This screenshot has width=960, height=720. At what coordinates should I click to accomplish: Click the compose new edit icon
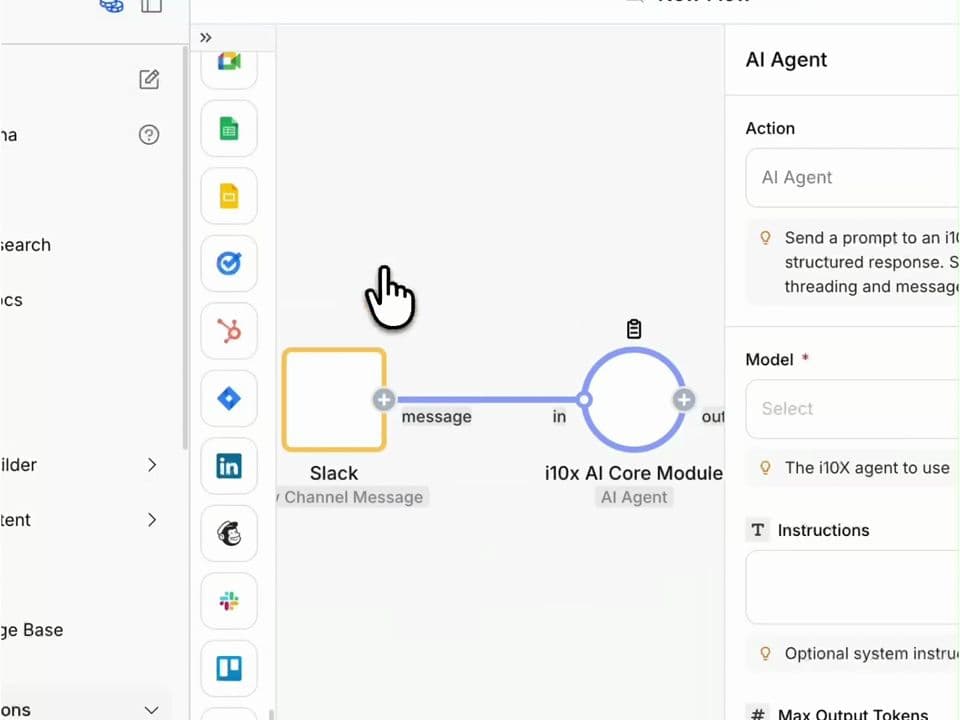click(149, 80)
